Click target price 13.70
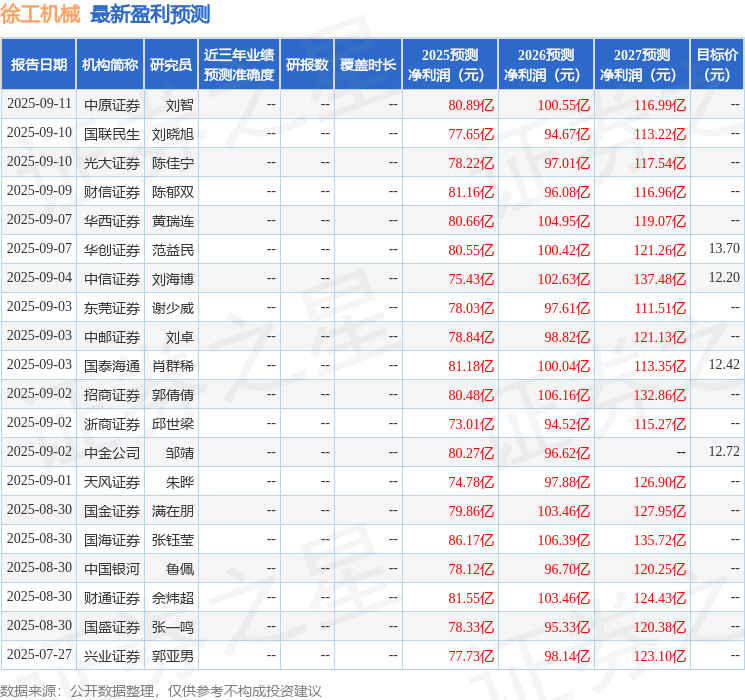Viewport: 745px width, 700px height. click(724, 248)
